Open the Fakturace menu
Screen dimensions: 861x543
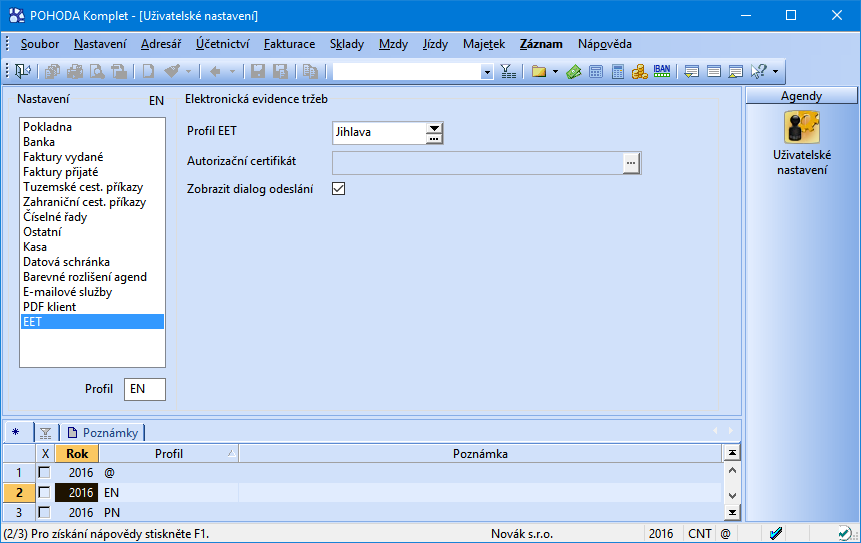pyautogui.click(x=289, y=44)
